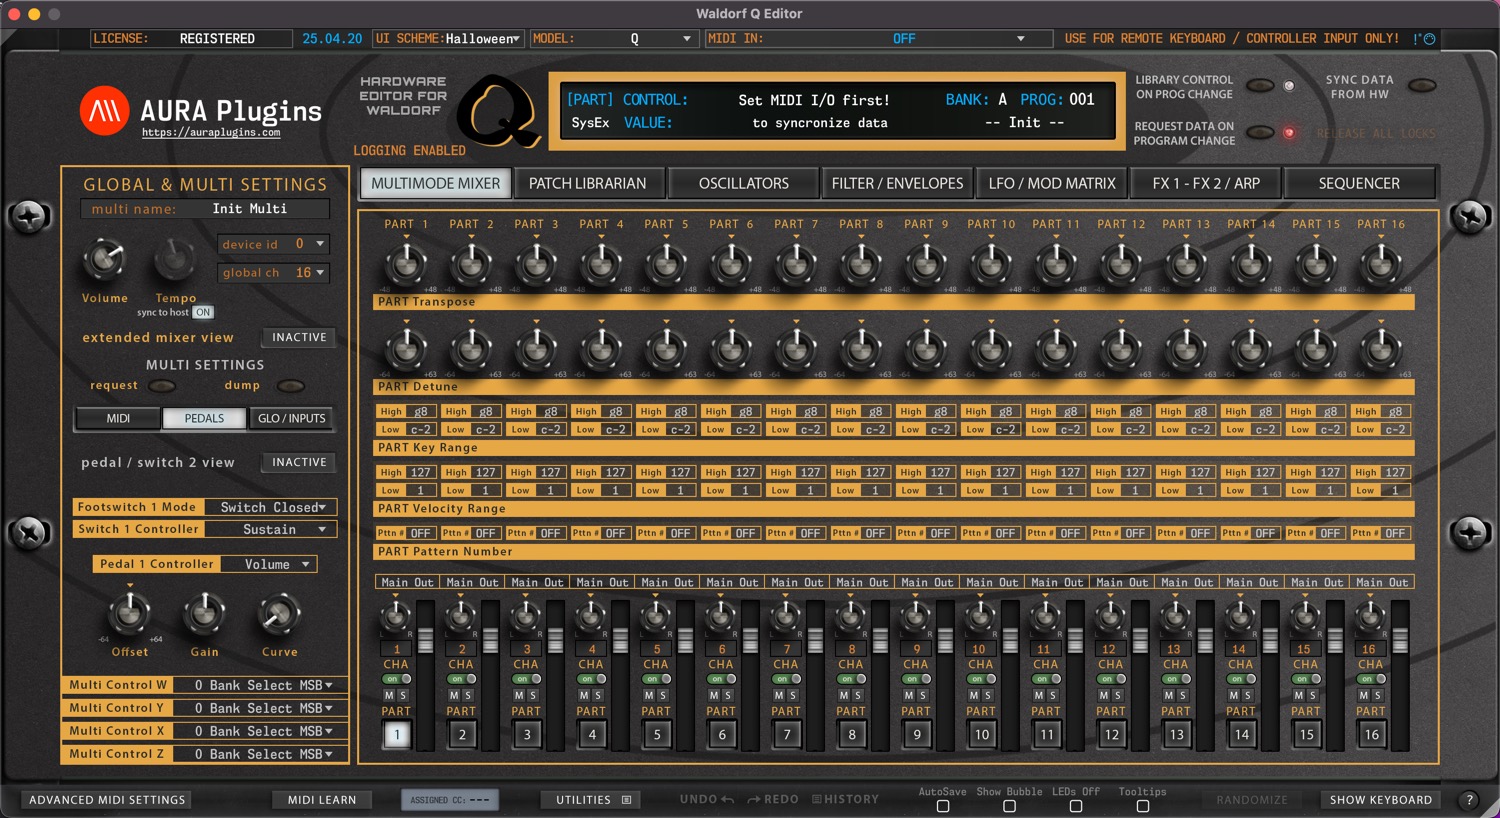Select PART 10 square button
Screen dimensions: 1500x818
(x=982, y=735)
